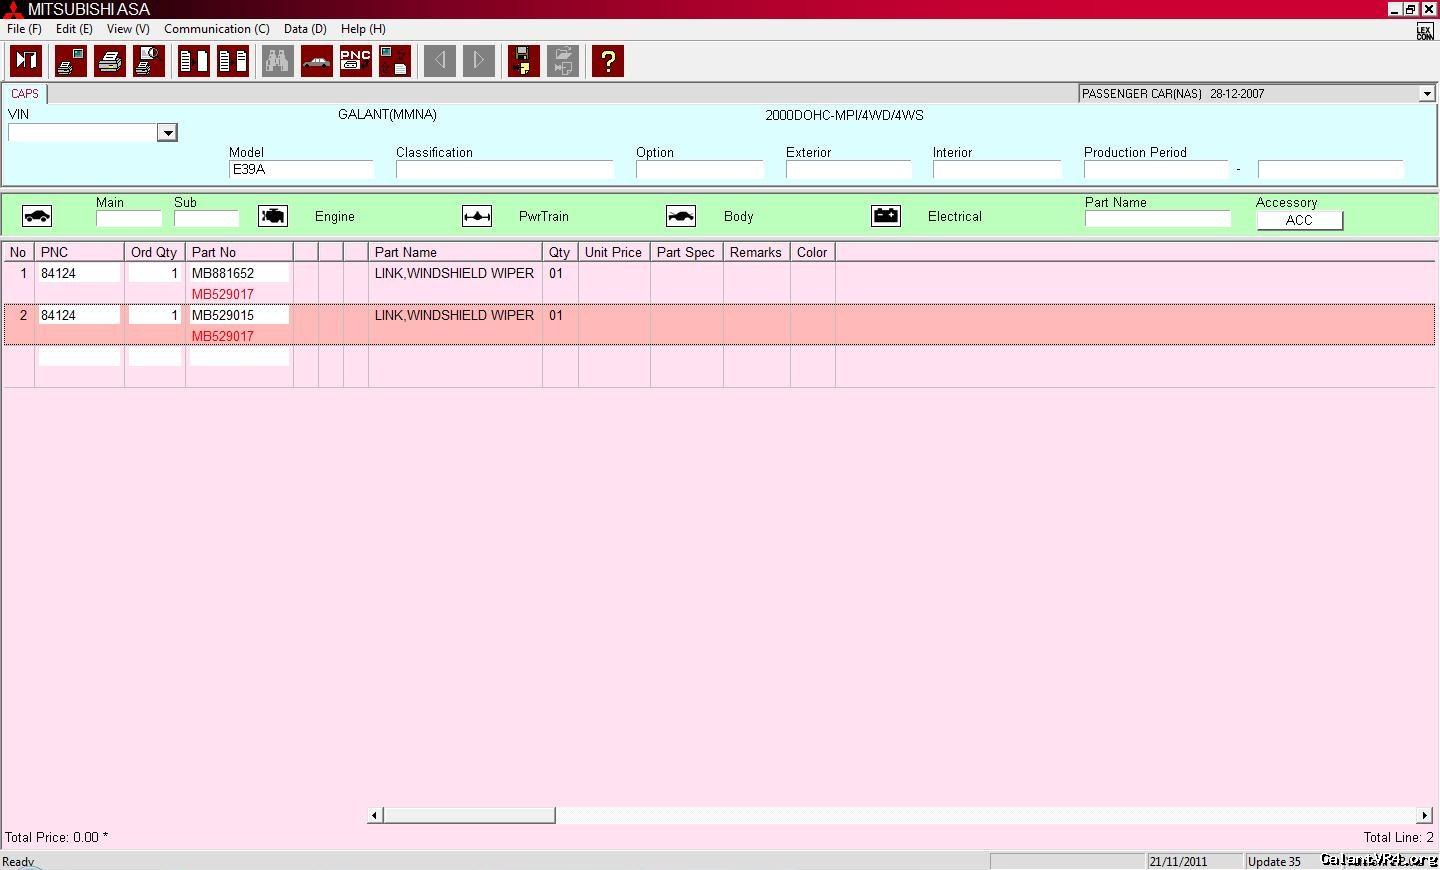This screenshot has width=1440, height=870.
Task: Click the print screen icon with monitor
Action: coord(70,61)
